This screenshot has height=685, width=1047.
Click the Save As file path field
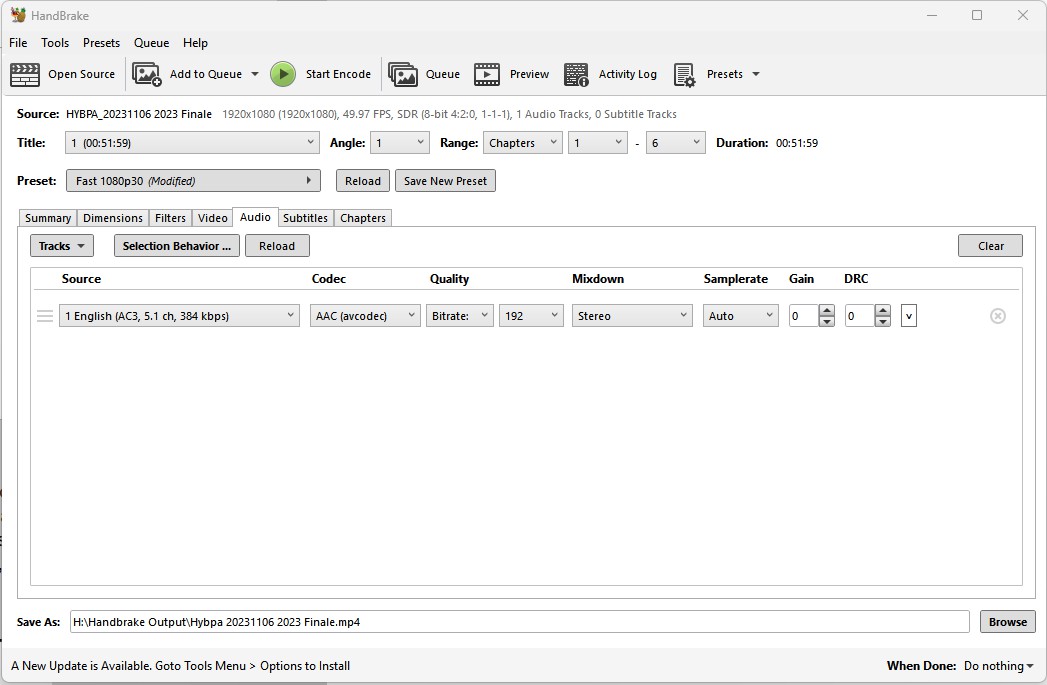[x=519, y=622]
